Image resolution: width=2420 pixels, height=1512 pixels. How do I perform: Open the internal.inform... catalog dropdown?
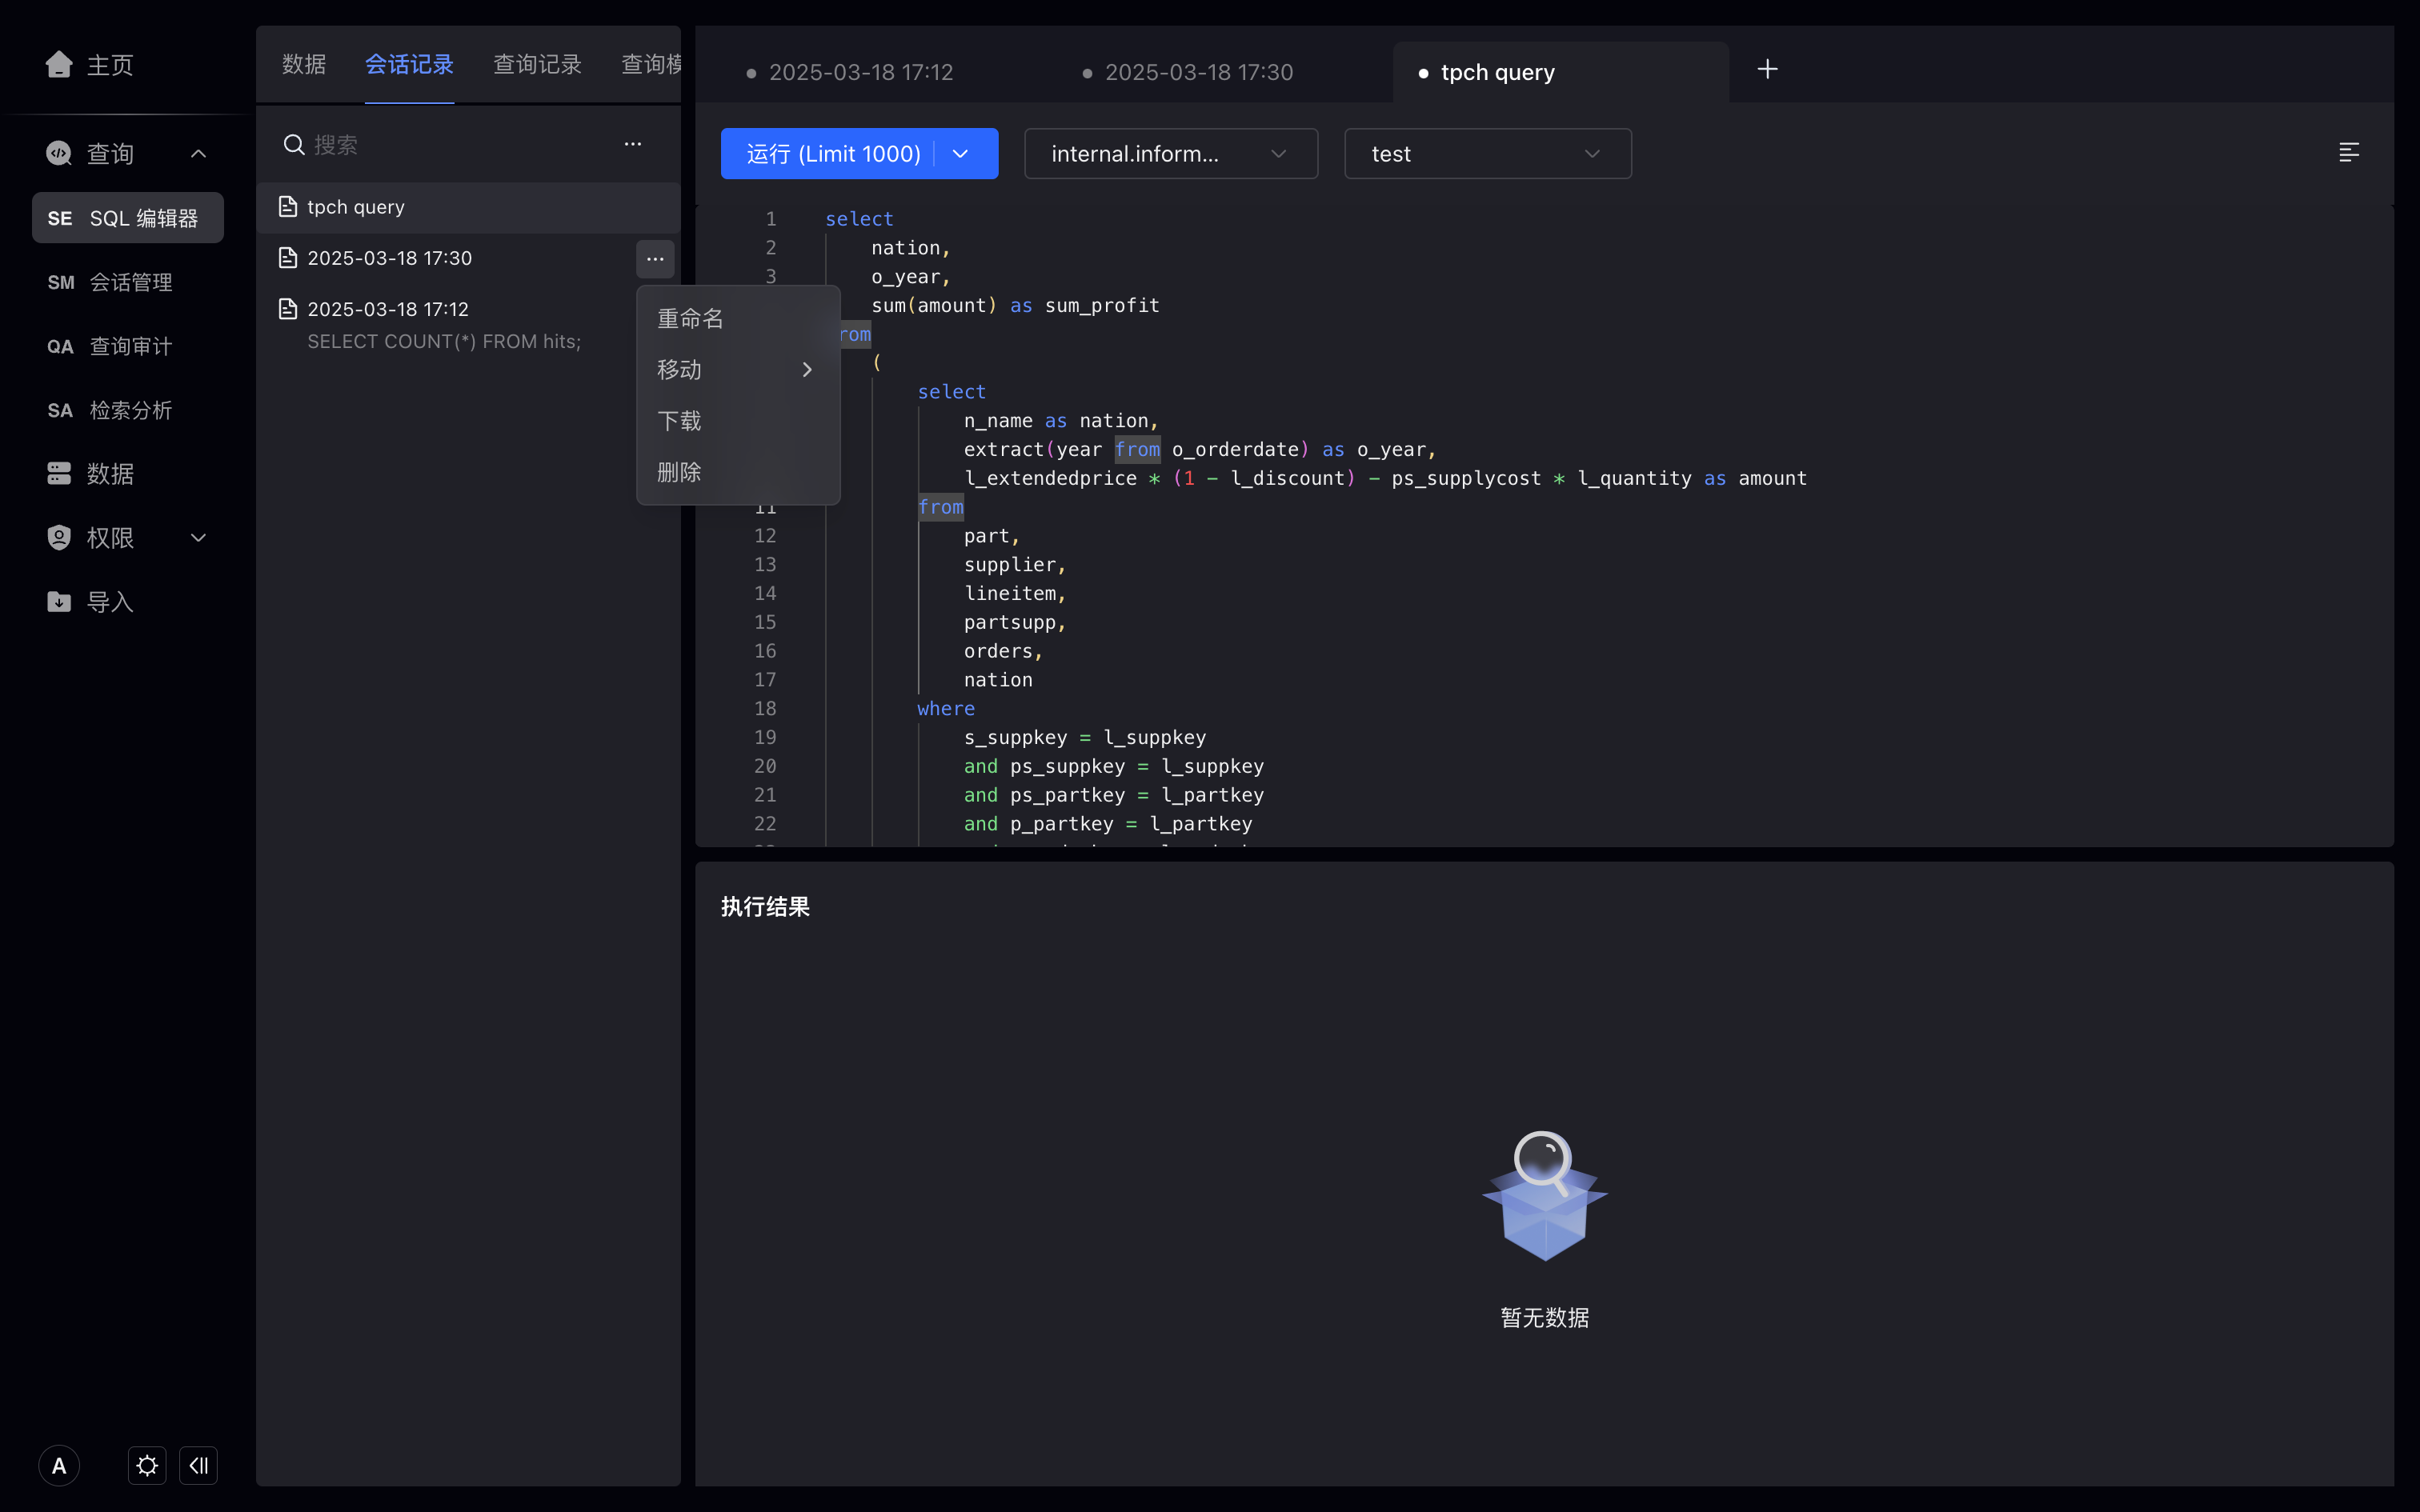pos(1171,154)
